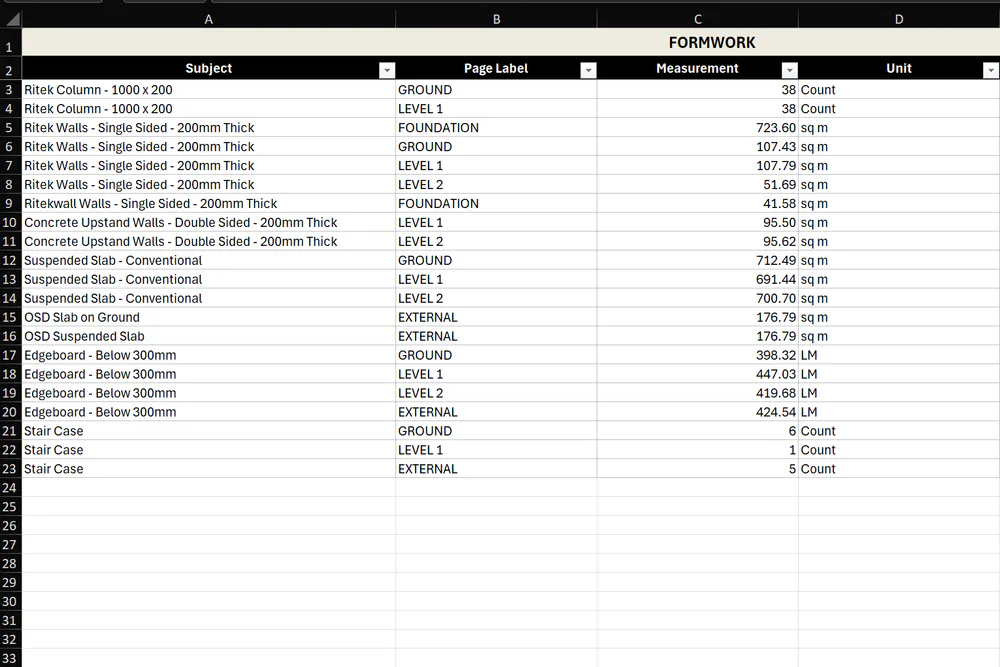Image resolution: width=1000 pixels, height=667 pixels.
Task: Click the Unit header cell text
Action: tap(899, 68)
